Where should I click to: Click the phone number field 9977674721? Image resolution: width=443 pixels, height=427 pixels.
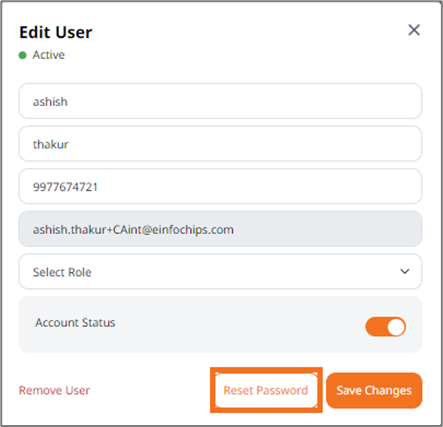coord(220,186)
